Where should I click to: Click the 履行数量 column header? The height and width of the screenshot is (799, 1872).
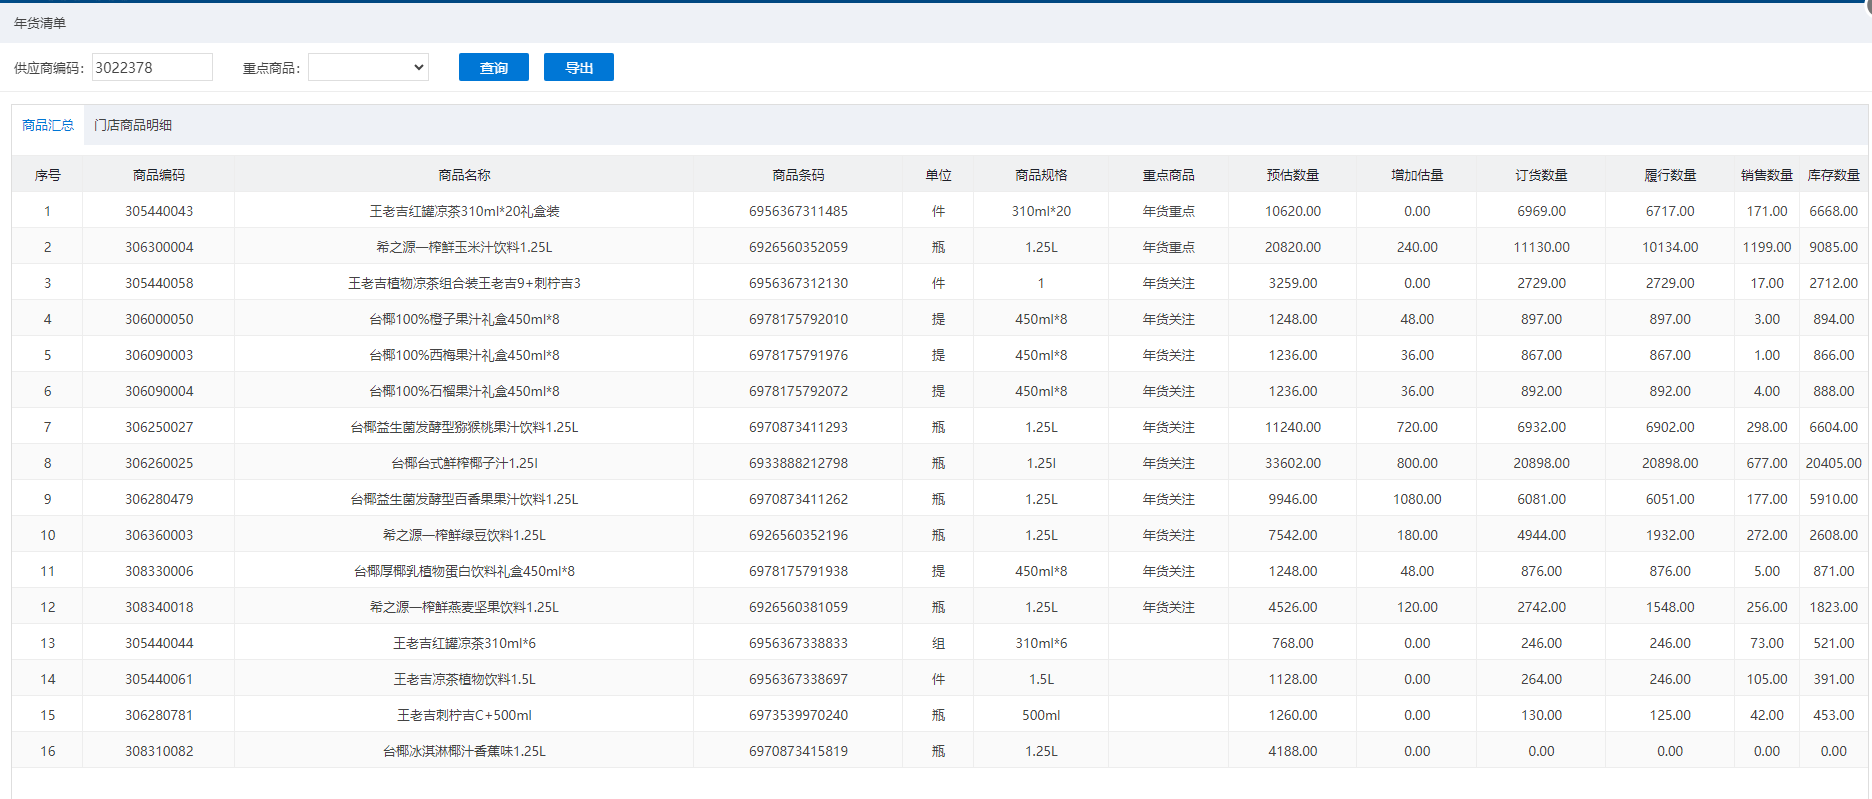tap(1670, 175)
